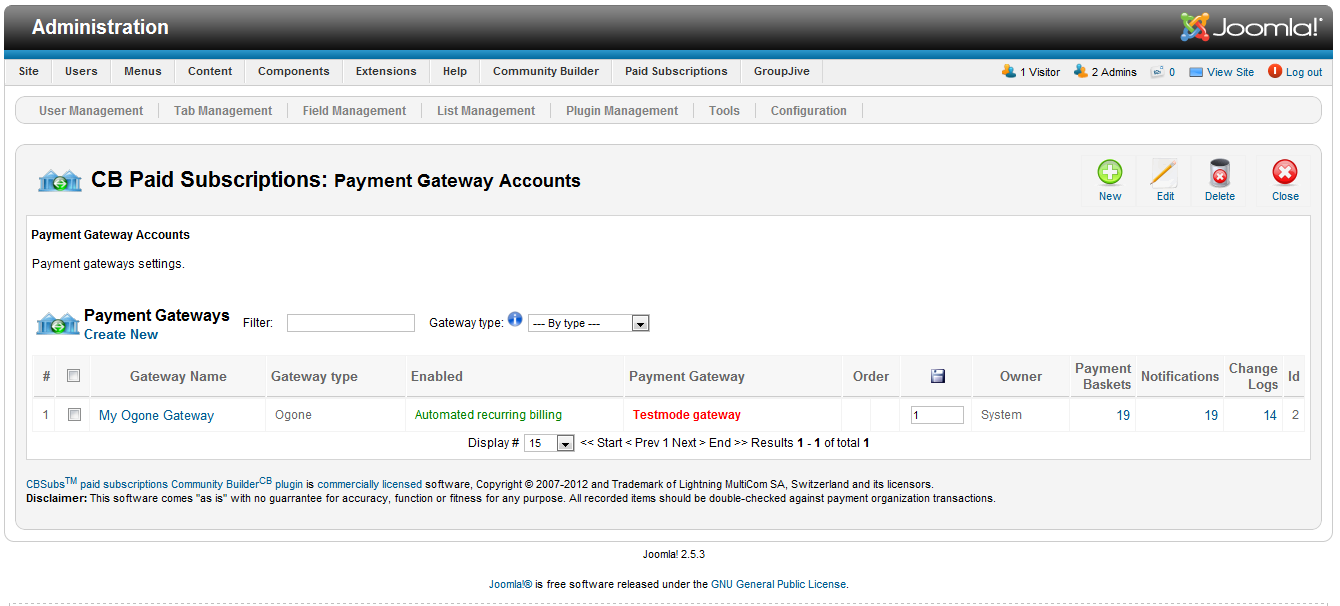Check the My Ogone Gateway row checkbox
The image size is (1340, 606).
tap(74, 415)
